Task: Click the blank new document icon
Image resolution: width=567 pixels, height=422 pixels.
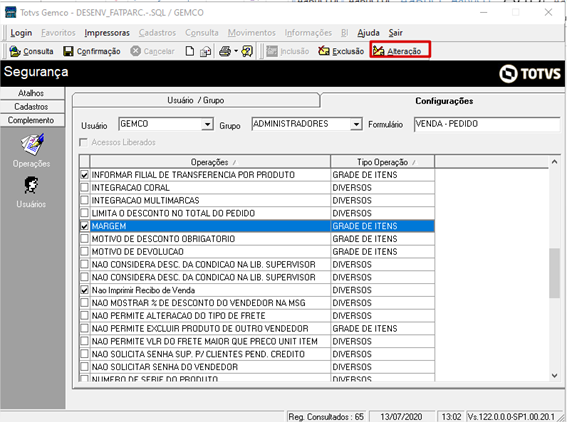Action: 189,51
